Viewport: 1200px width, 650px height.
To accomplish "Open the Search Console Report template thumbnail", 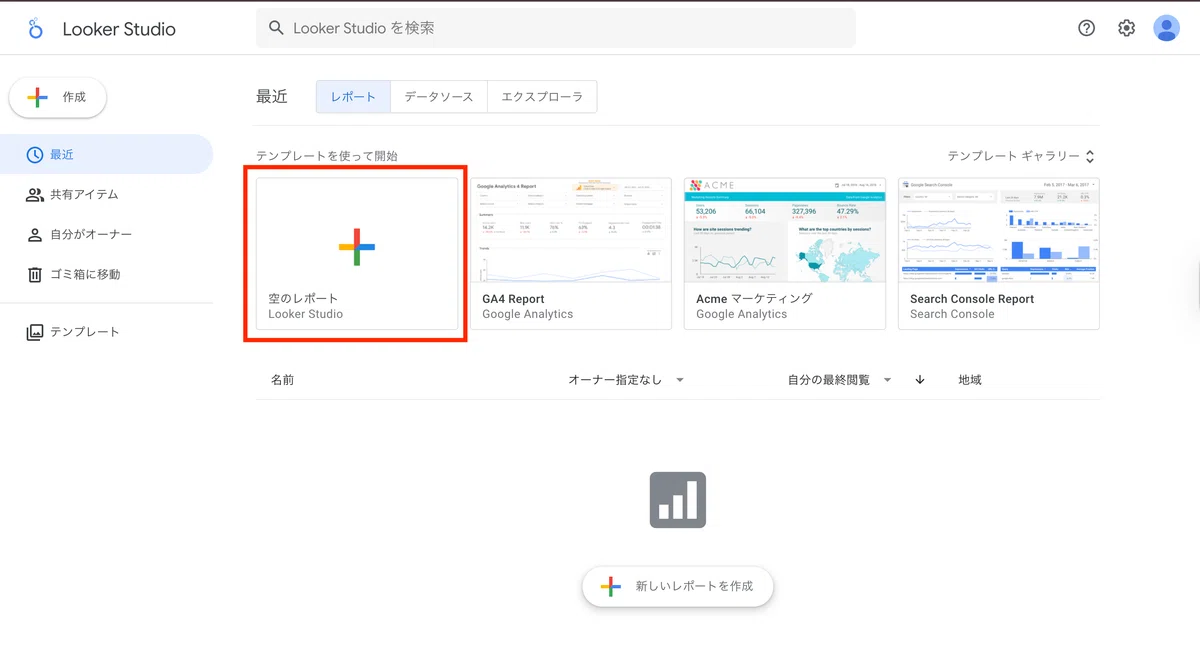I will 999,231.
